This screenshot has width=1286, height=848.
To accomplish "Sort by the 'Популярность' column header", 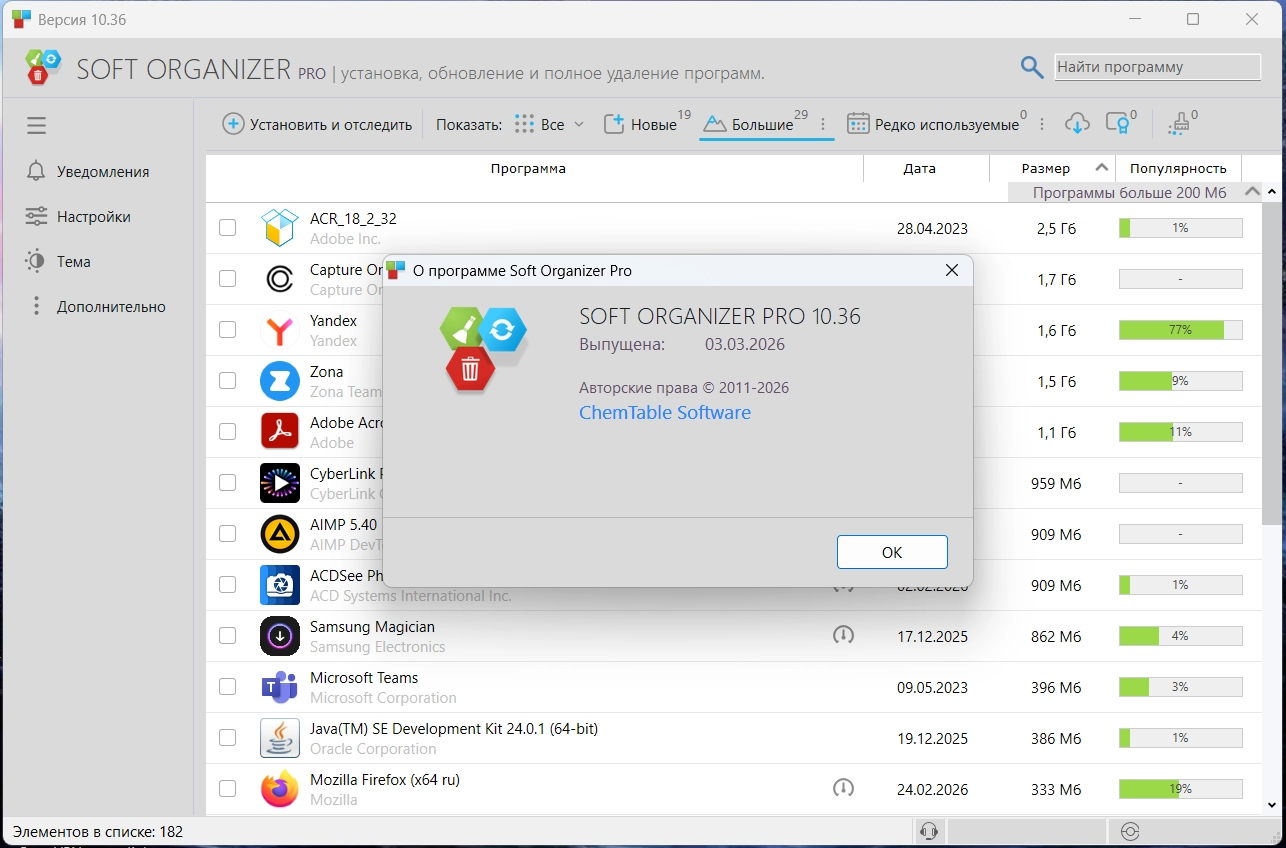I will click(1179, 169).
